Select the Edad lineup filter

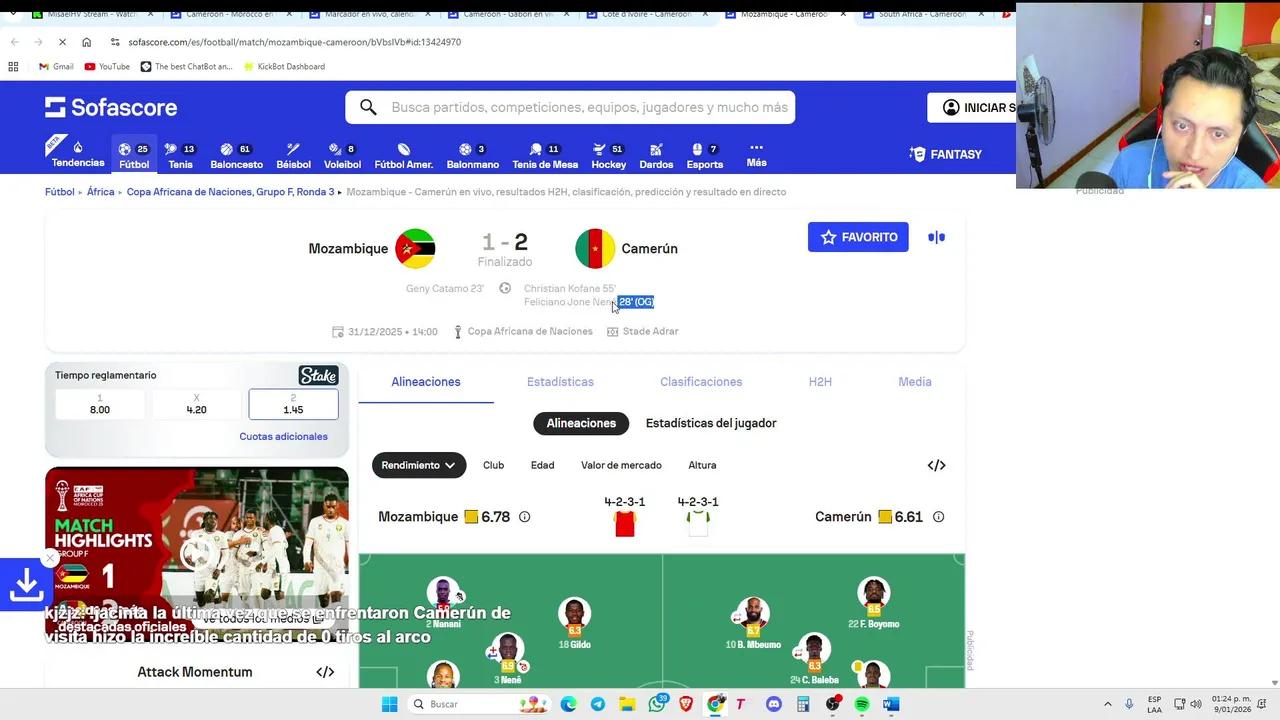[x=542, y=465]
